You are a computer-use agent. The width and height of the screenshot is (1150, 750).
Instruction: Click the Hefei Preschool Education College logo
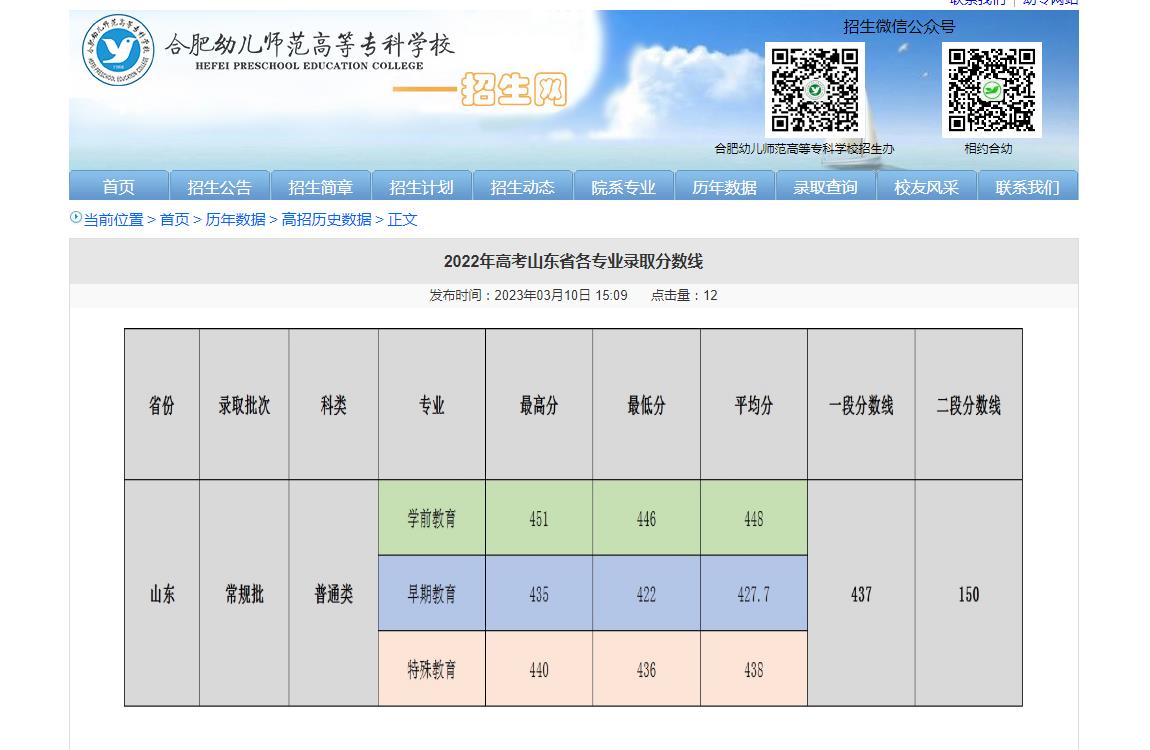(x=118, y=50)
